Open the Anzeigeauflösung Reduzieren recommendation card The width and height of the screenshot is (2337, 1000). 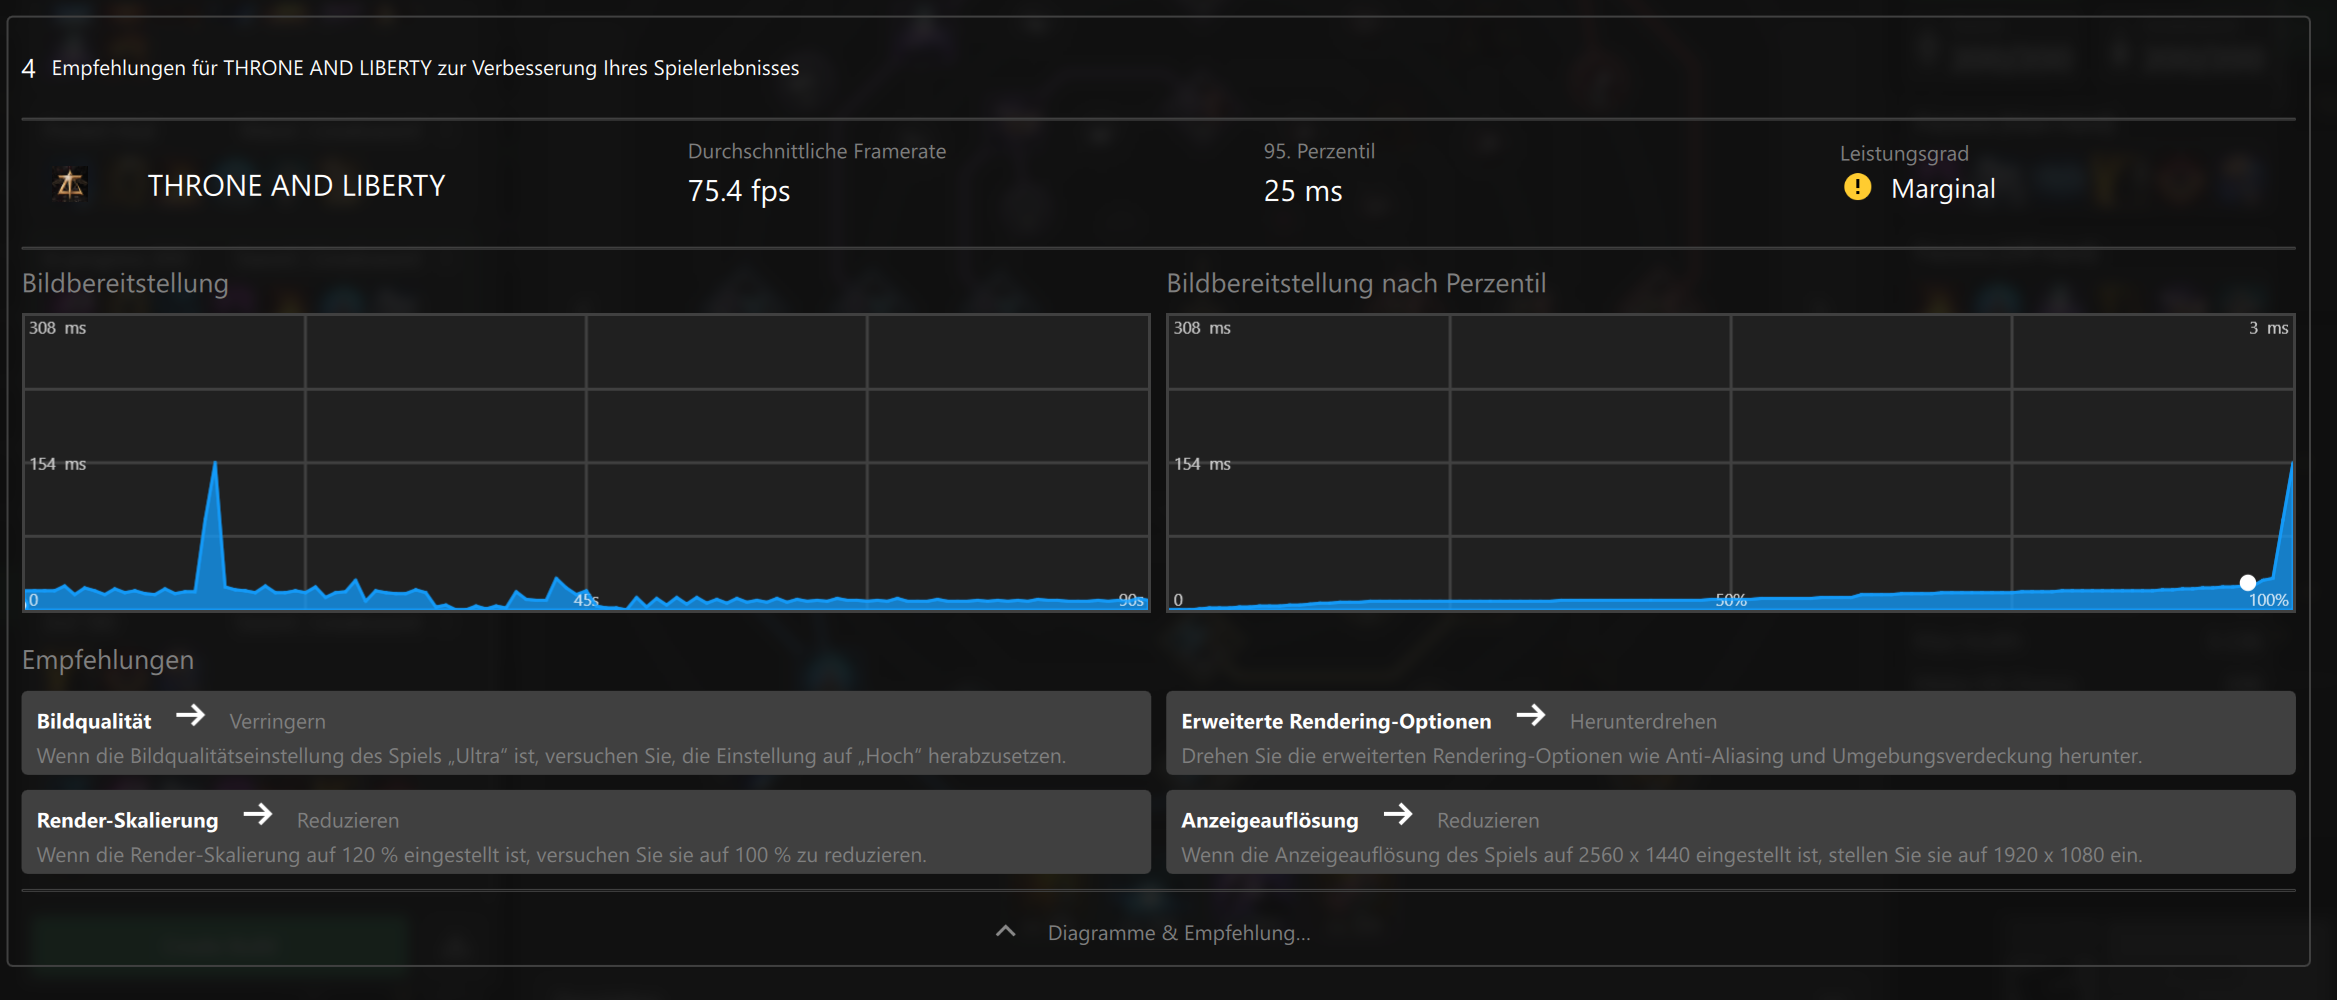pyautogui.click(x=1730, y=832)
